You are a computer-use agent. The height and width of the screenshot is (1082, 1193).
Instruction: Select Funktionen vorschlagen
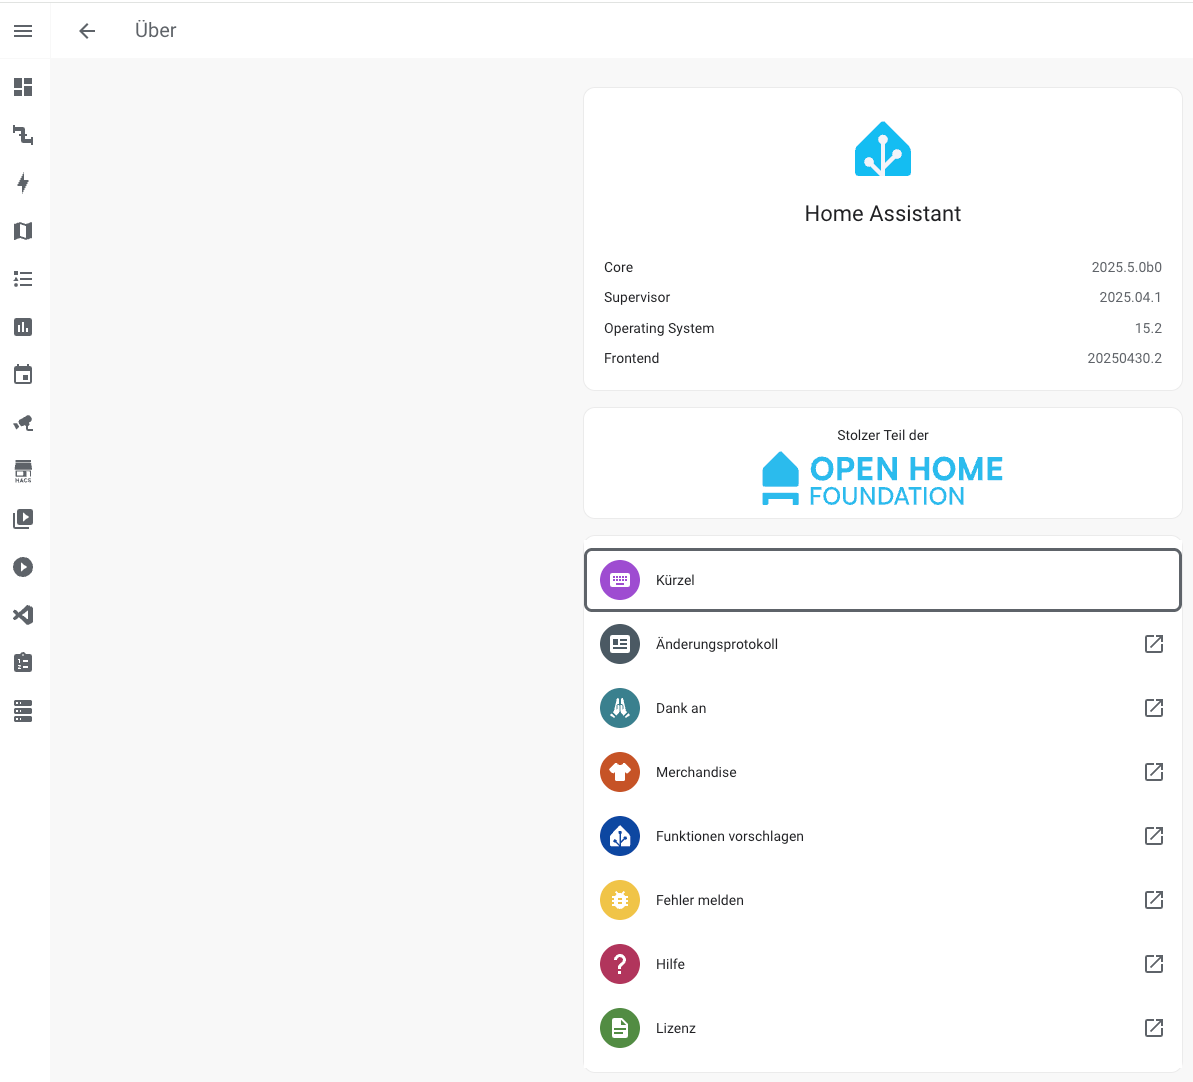tap(883, 835)
